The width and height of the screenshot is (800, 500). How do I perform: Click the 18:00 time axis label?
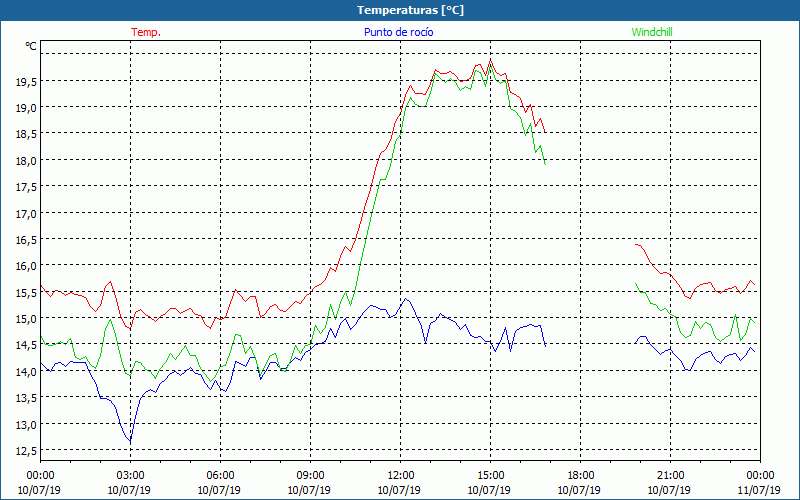581,476
